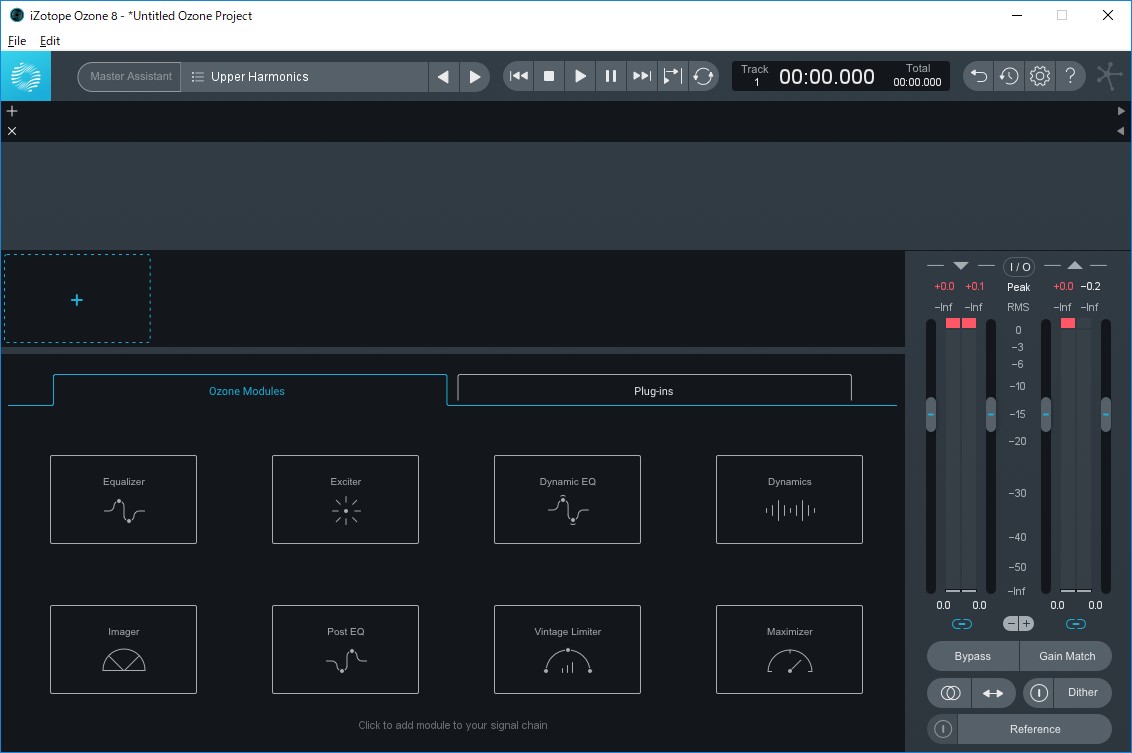Click the input left gain slider handle
The image size is (1132, 753).
(x=931, y=414)
